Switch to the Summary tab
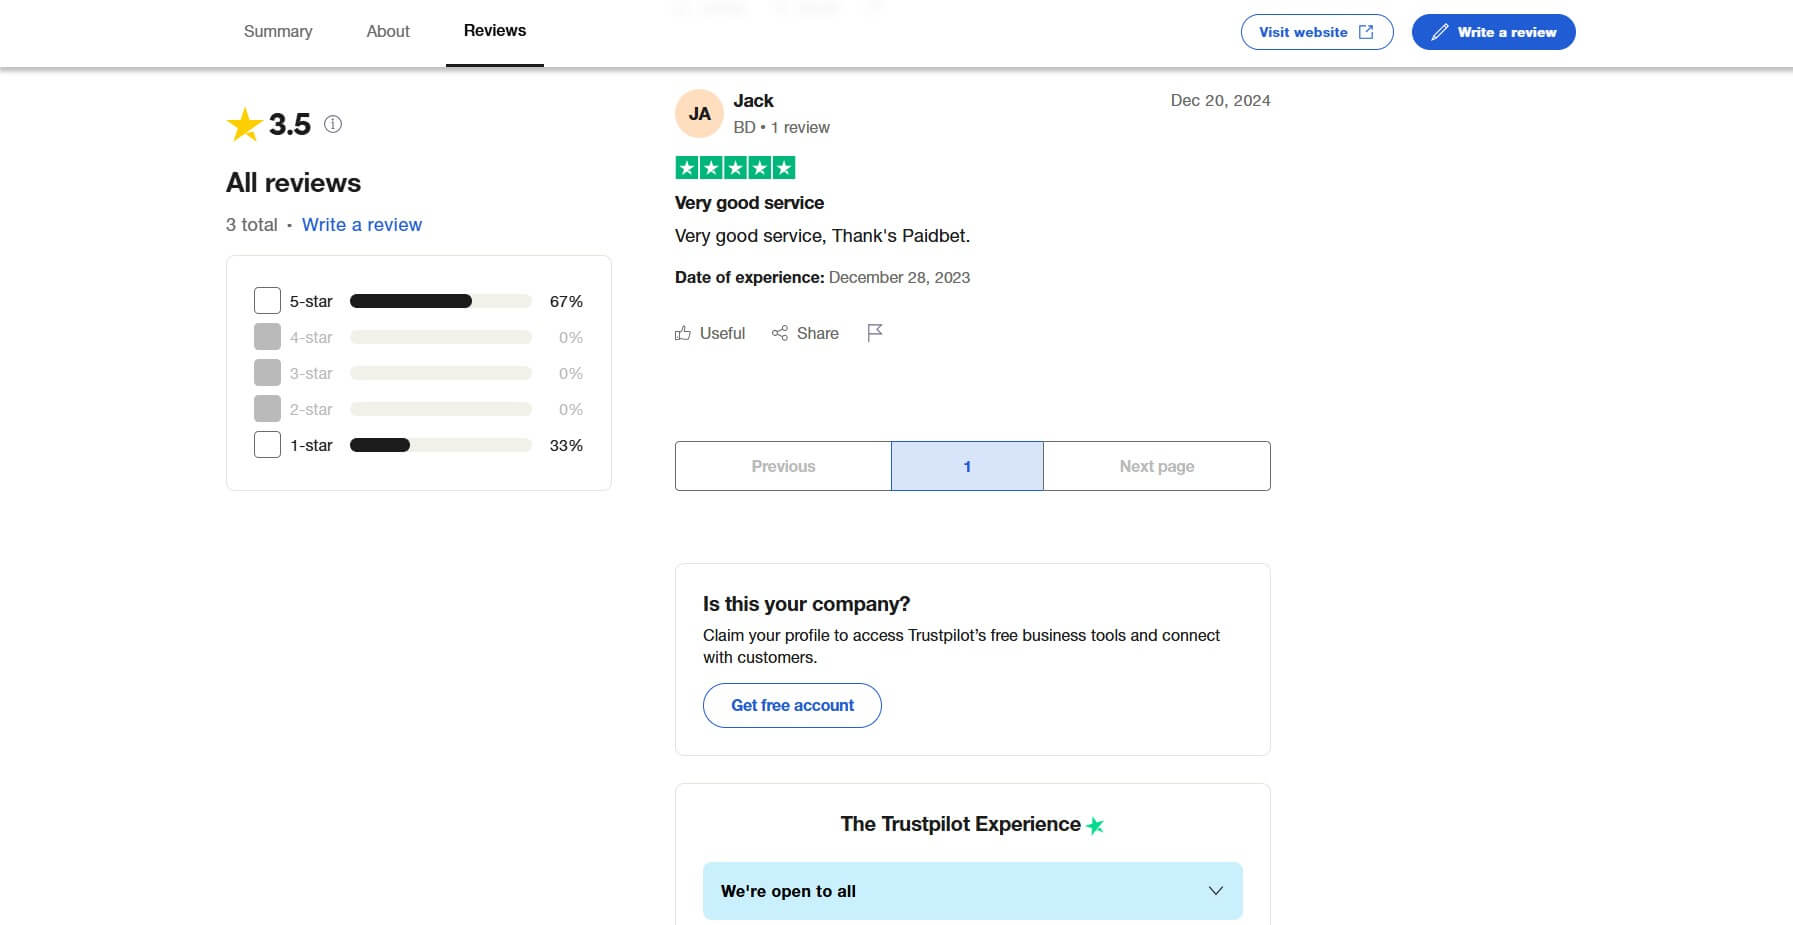Screen dimensions: 1793x925 278,31
